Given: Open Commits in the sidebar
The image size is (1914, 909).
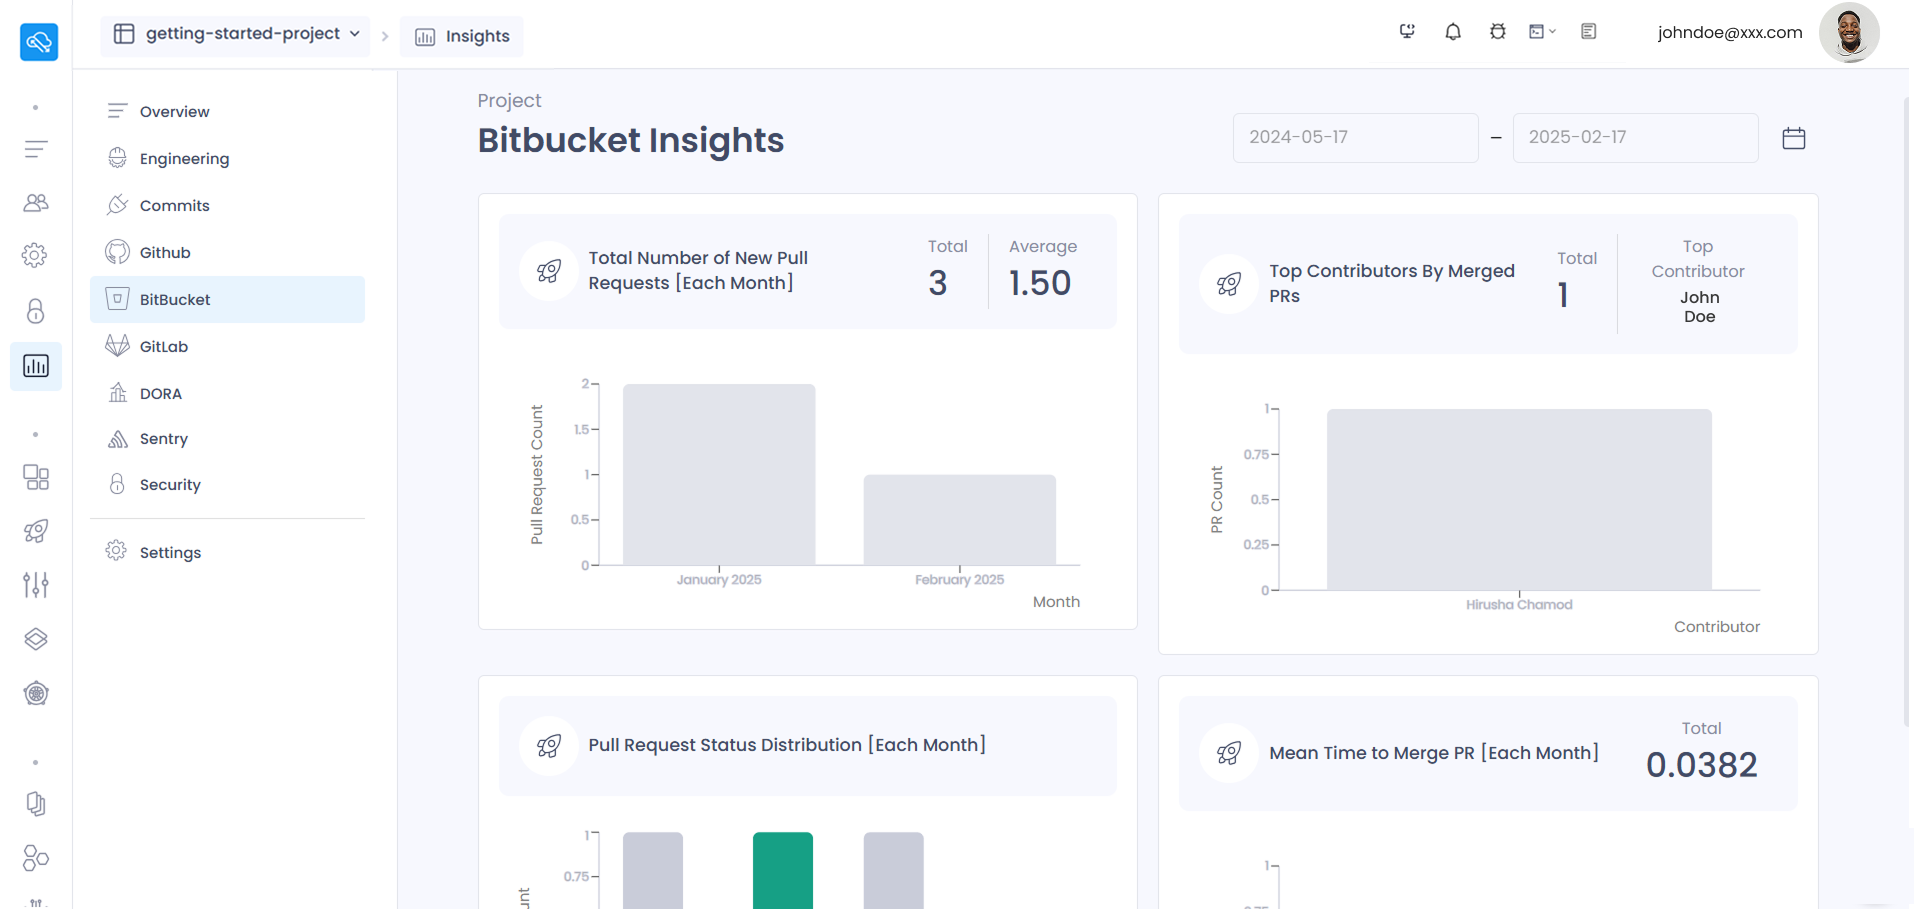Looking at the screenshot, I should coord(228,205).
